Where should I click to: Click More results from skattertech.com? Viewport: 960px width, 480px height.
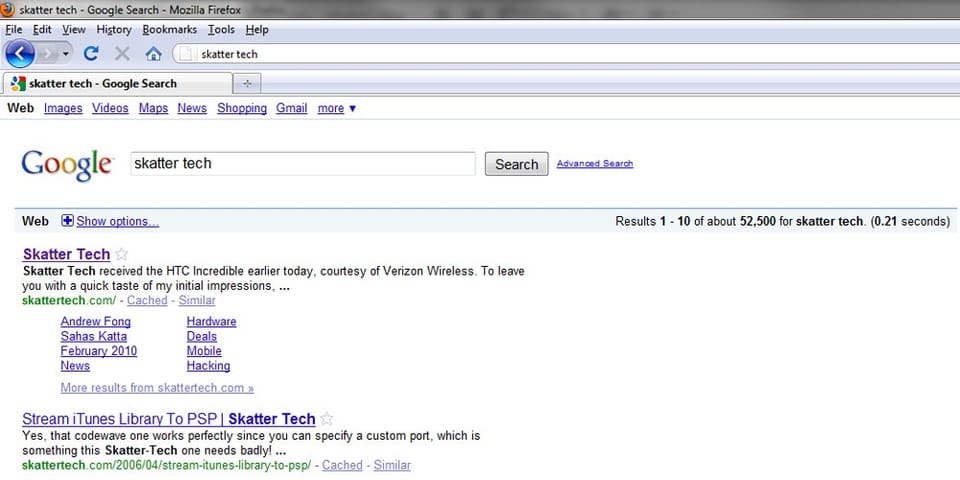click(x=157, y=388)
